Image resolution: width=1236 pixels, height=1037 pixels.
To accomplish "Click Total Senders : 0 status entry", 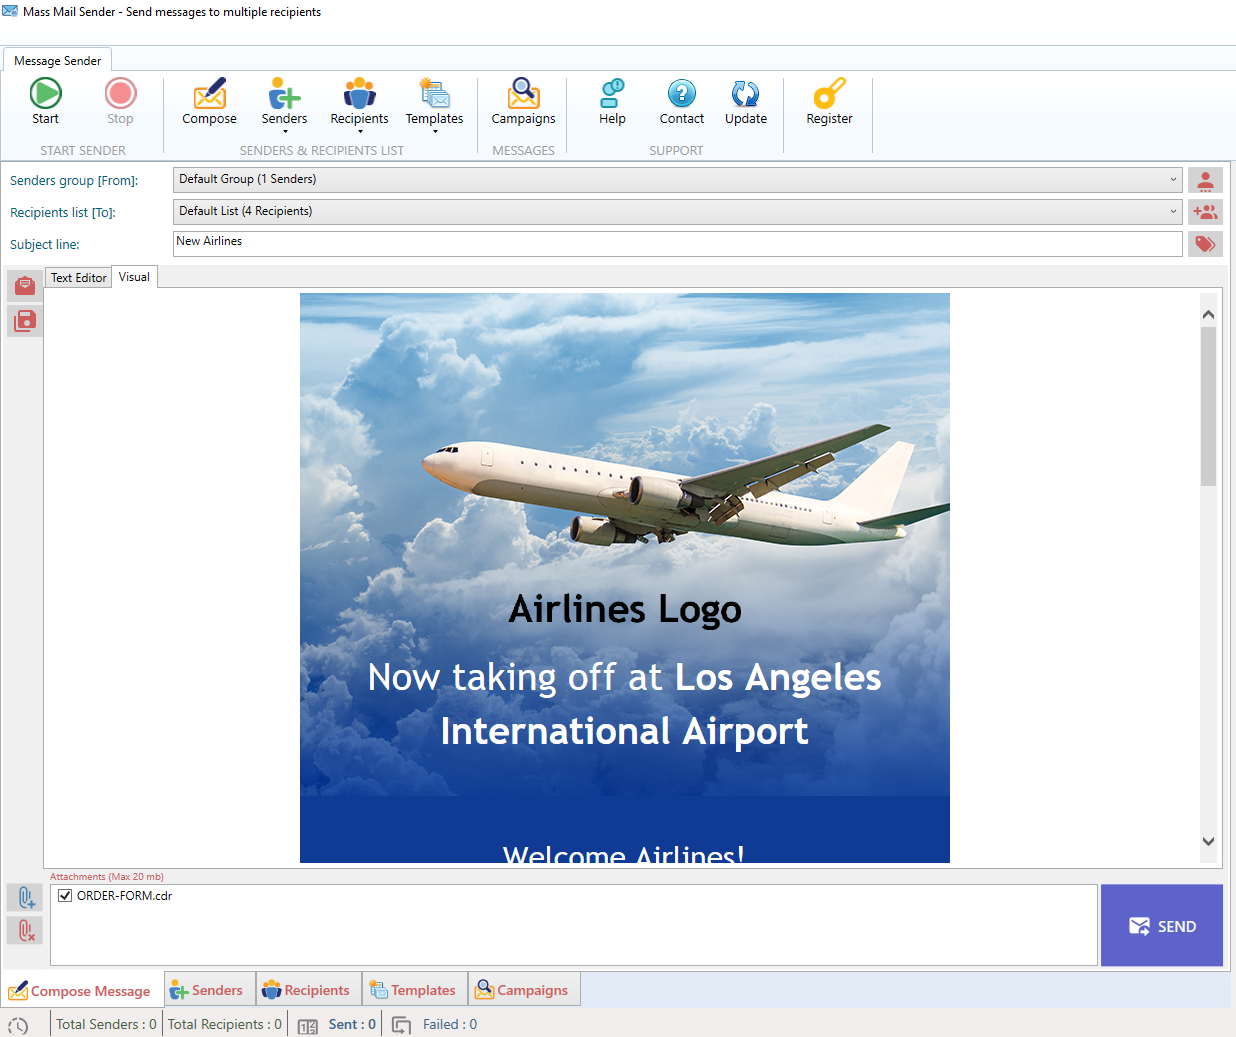I will pos(106,1024).
